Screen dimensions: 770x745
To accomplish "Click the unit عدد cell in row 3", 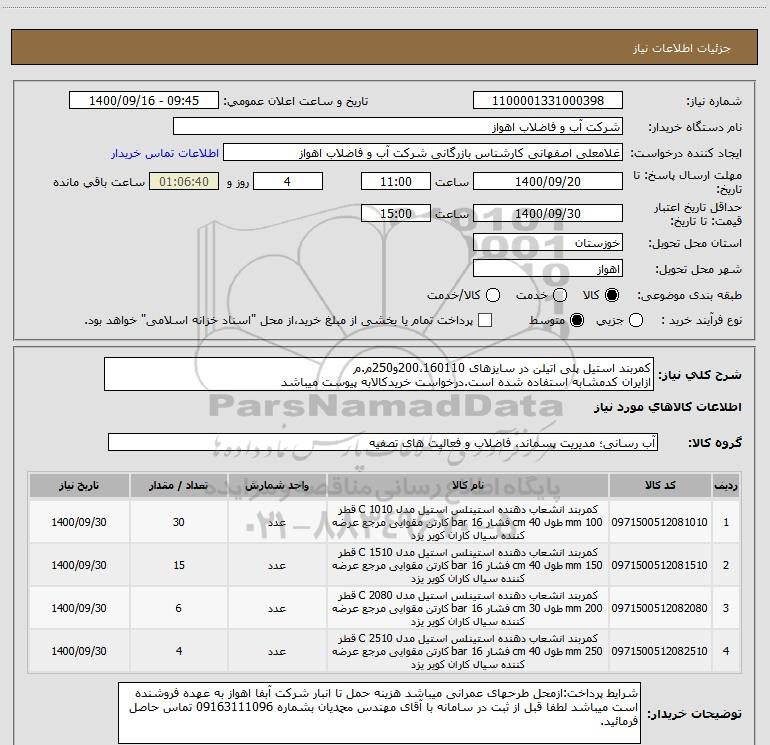I will pyautogui.click(x=277, y=608).
